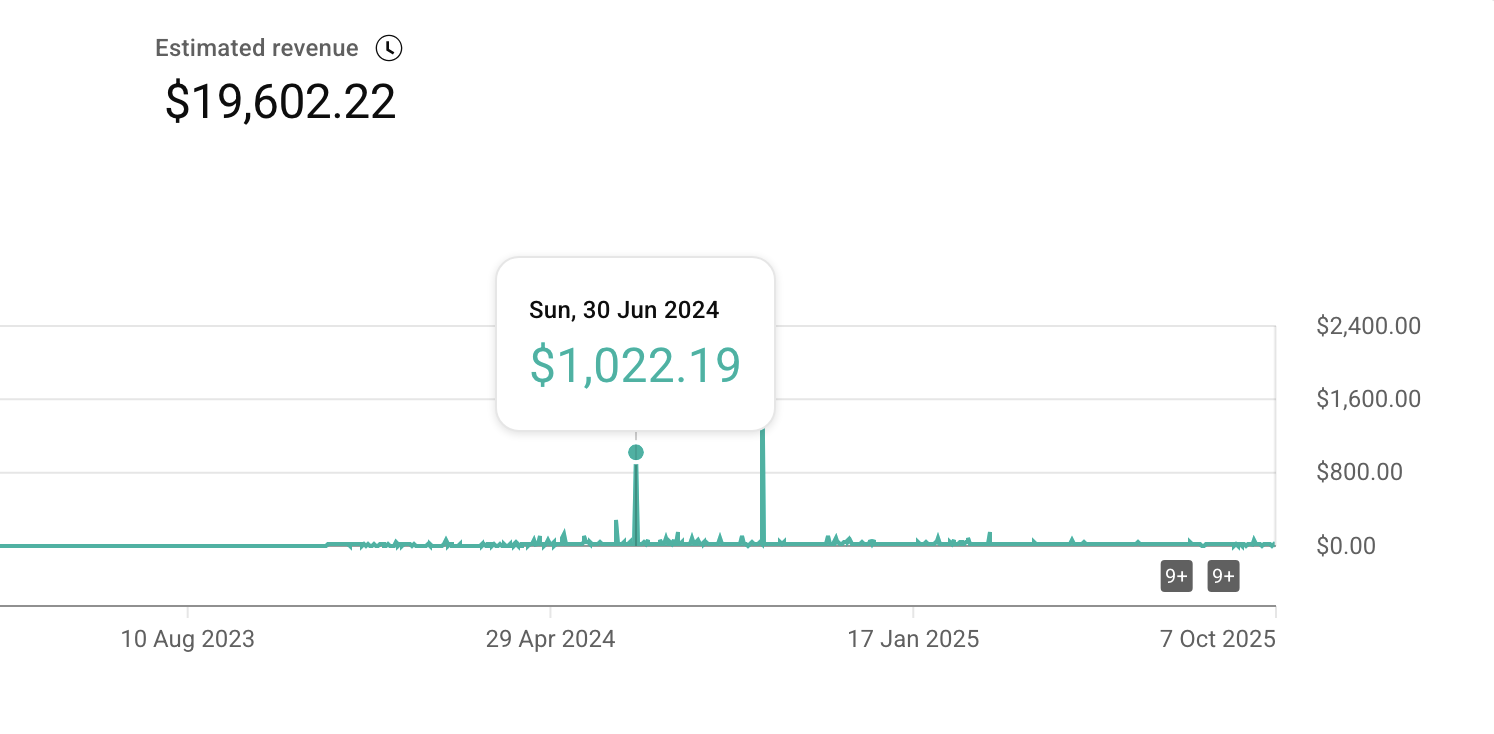Select the $19,602.22 total revenue figure
1494x734 pixels.
tap(280, 102)
